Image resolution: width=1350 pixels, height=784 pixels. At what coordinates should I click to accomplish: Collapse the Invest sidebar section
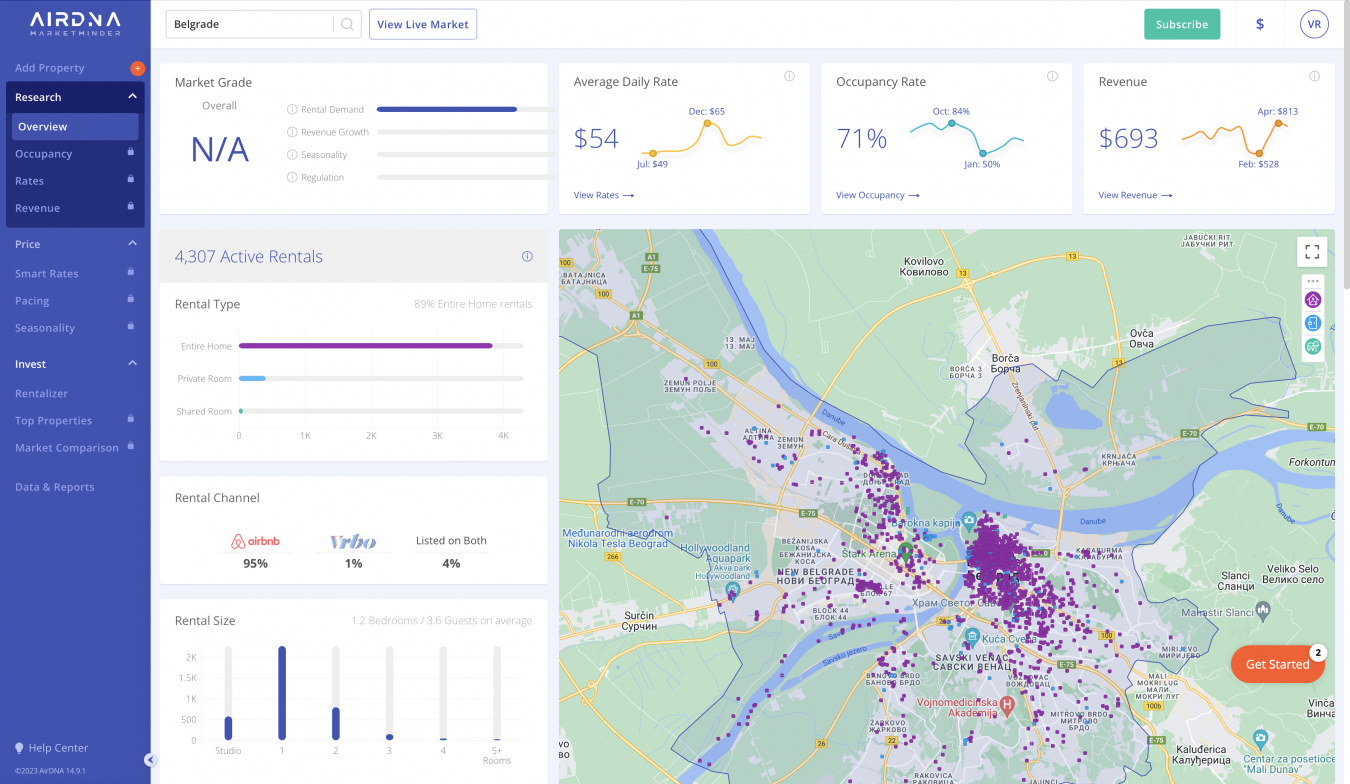click(132, 364)
